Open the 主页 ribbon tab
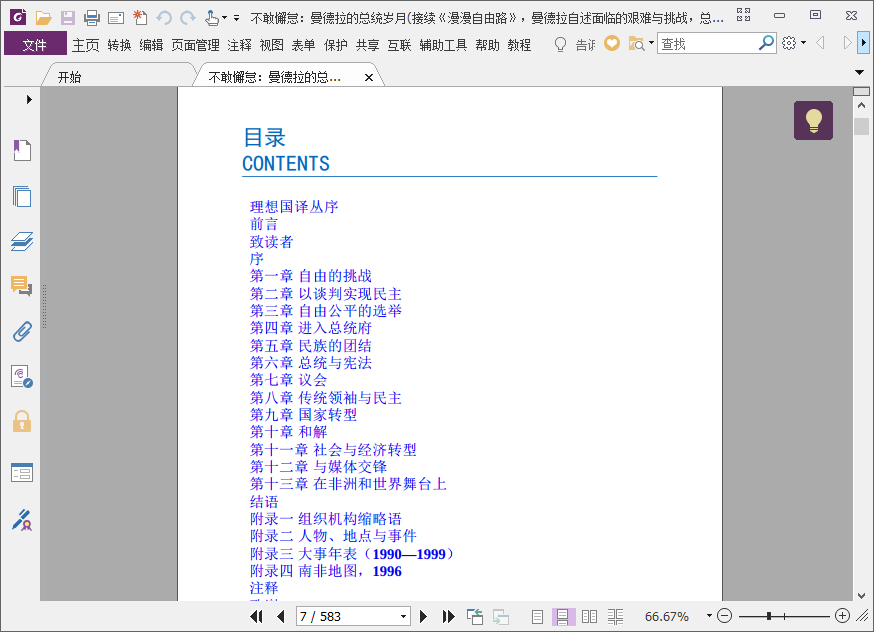This screenshot has height=632, width=874. [x=85, y=45]
